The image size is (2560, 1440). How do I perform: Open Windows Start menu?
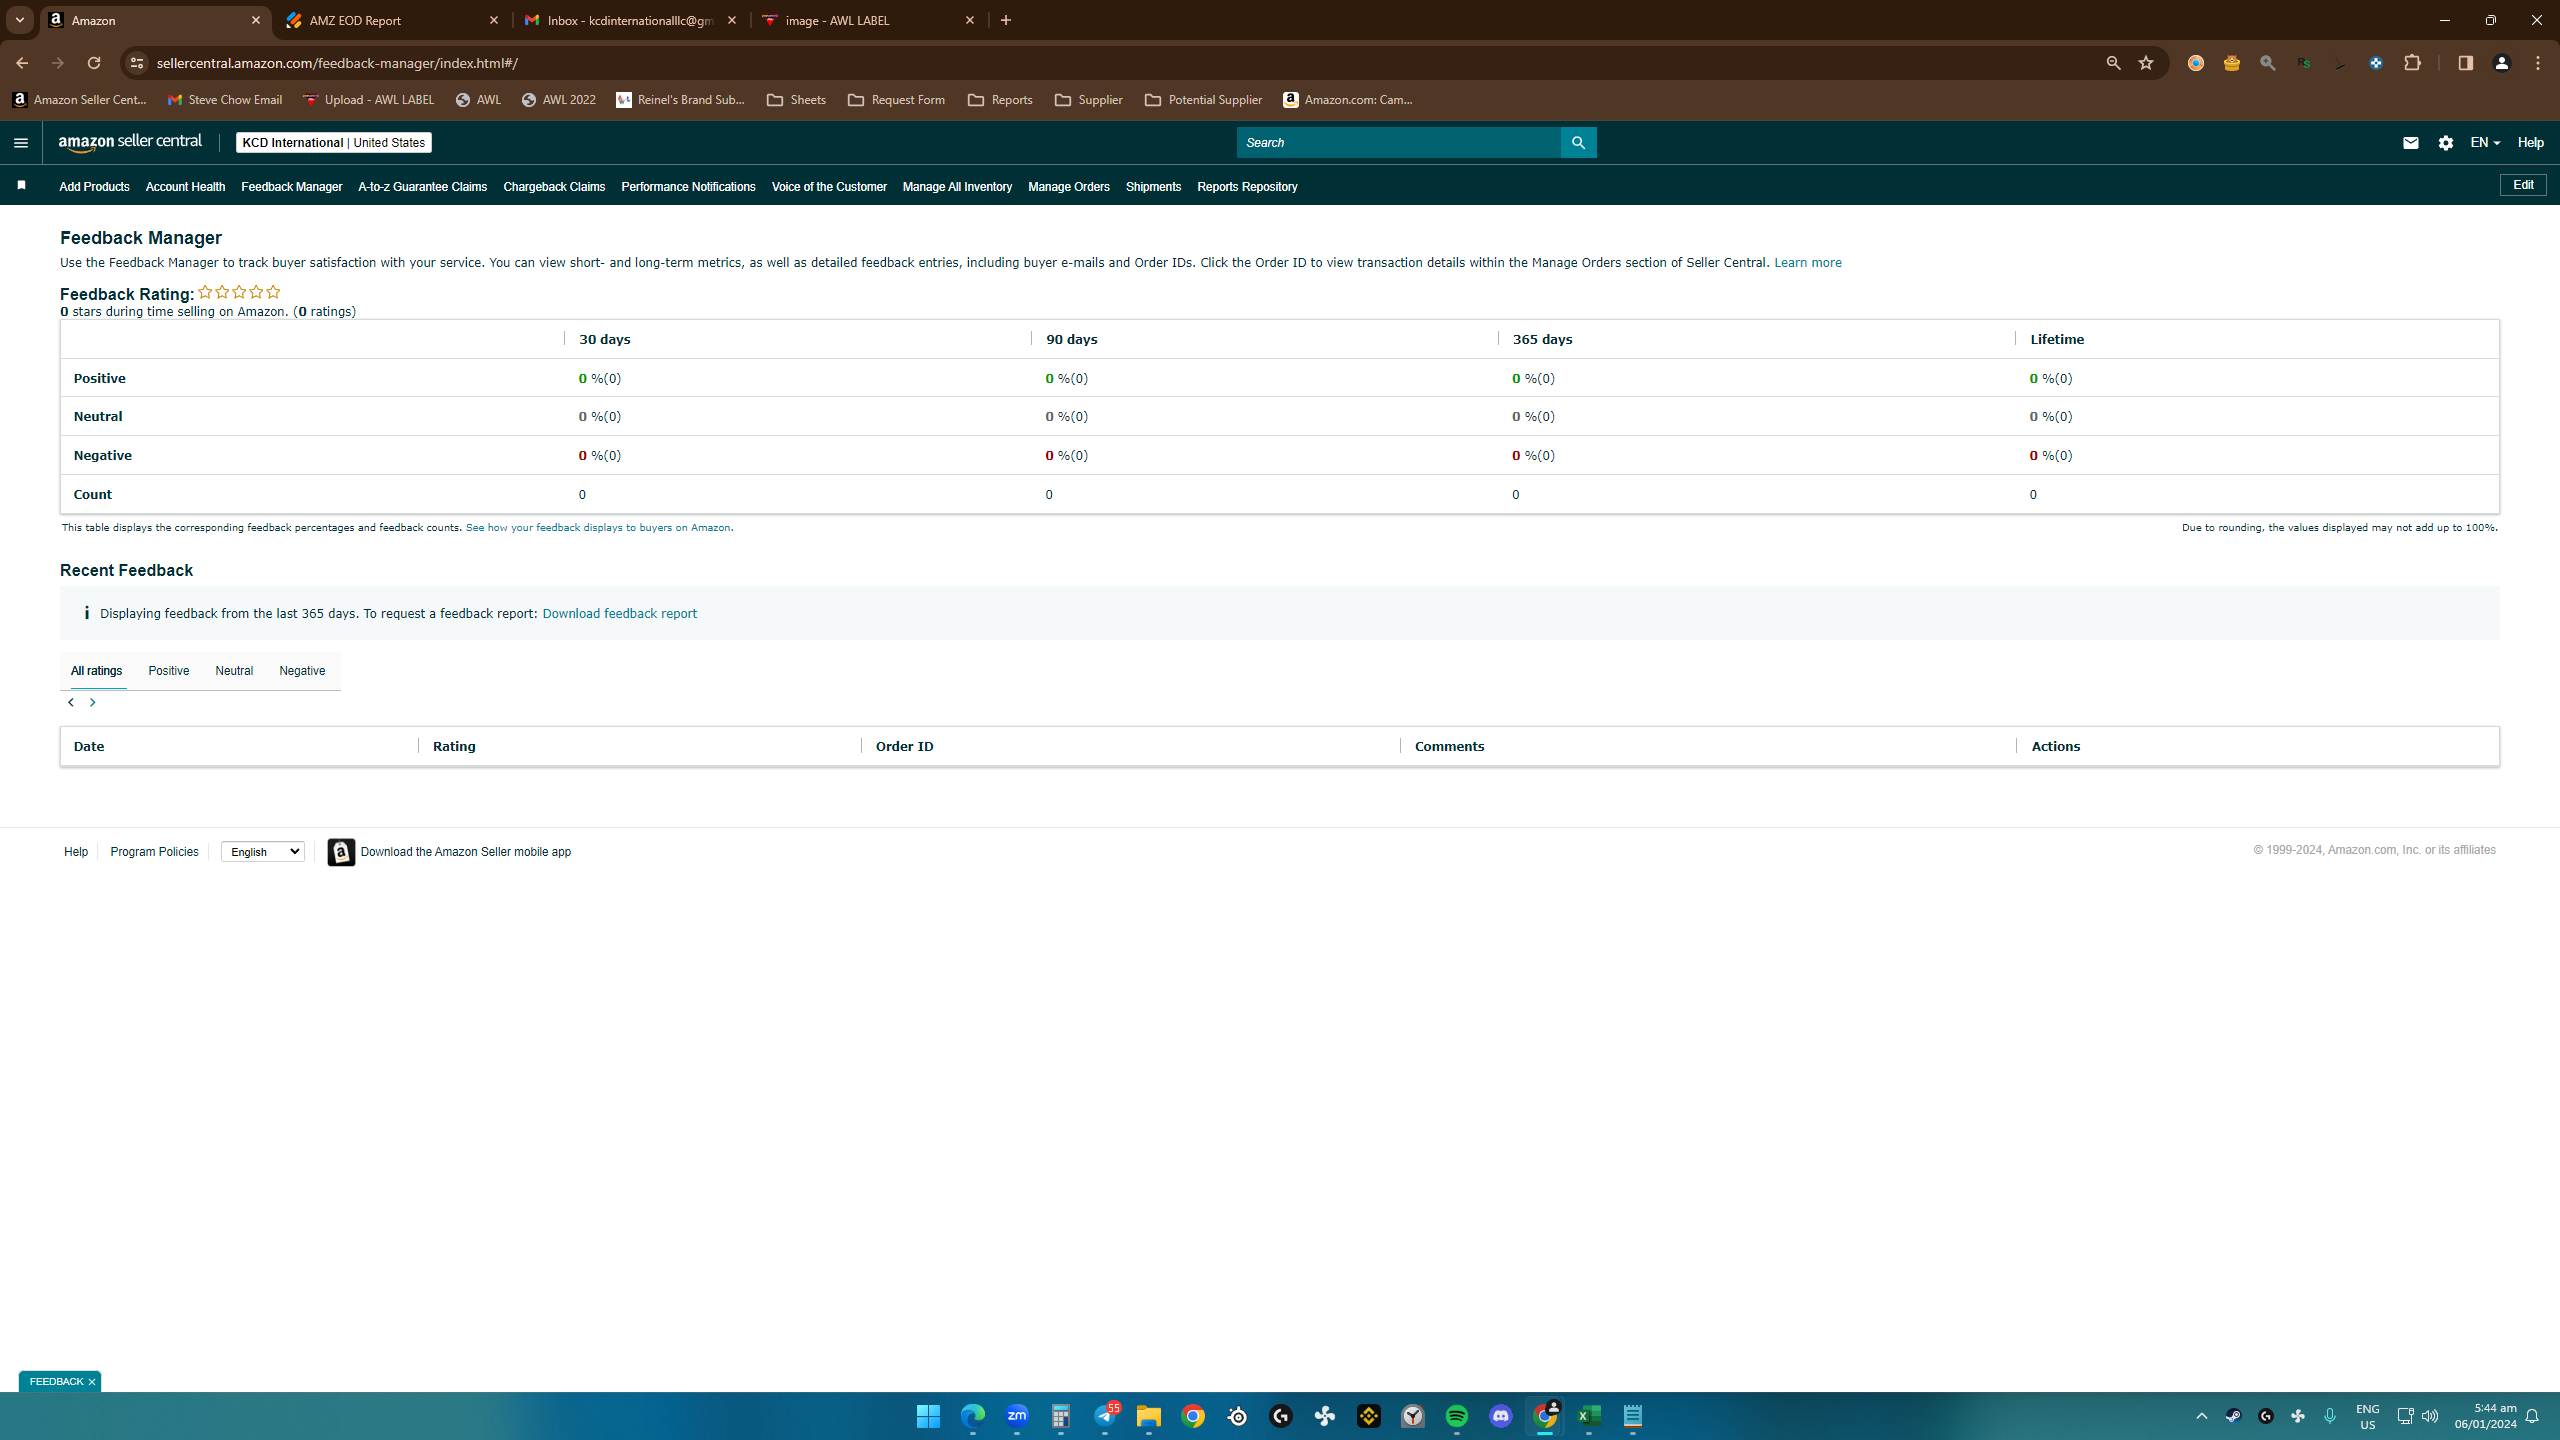coord(928,1416)
